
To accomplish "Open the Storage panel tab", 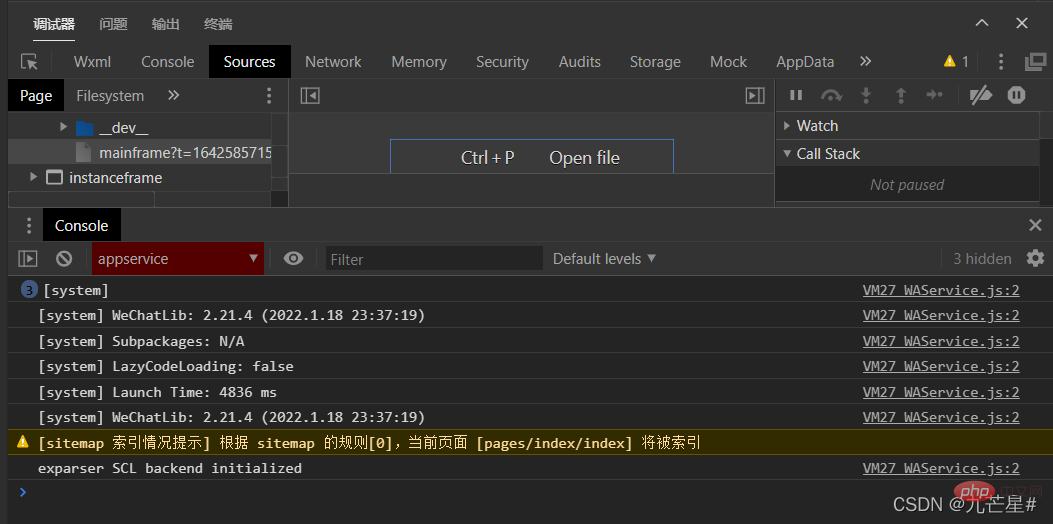I will tap(655, 62).
